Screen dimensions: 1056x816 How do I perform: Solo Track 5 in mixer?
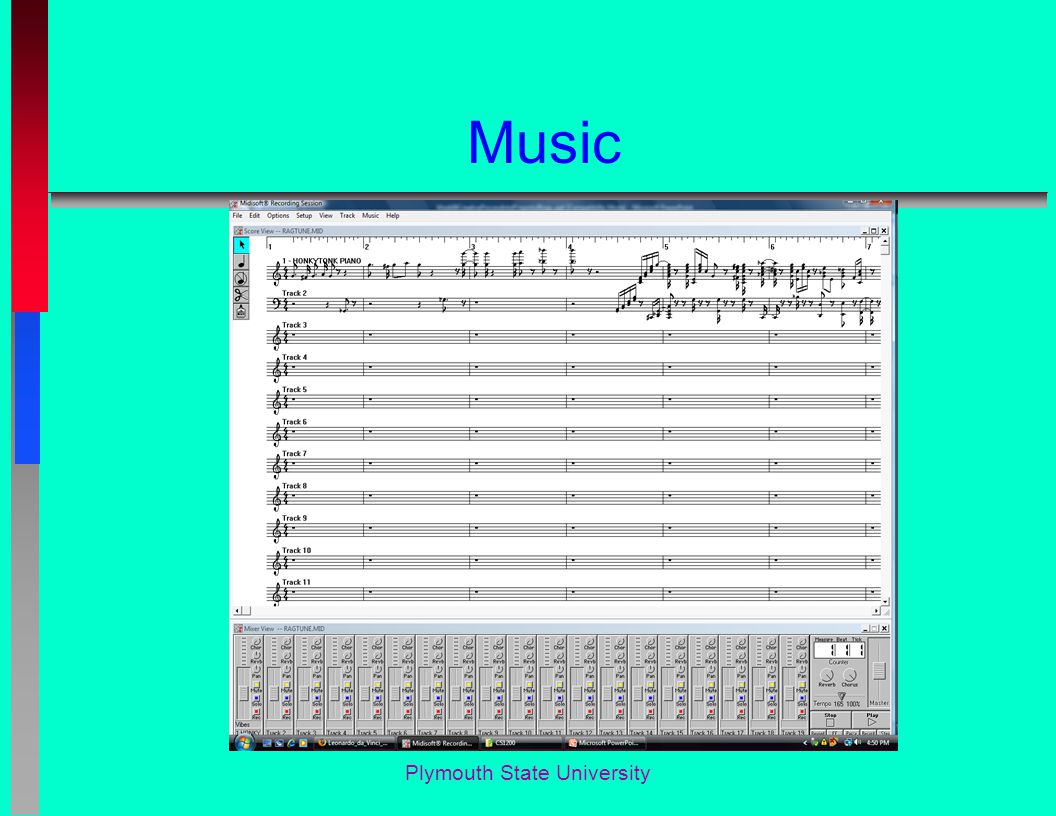(378, 698)
